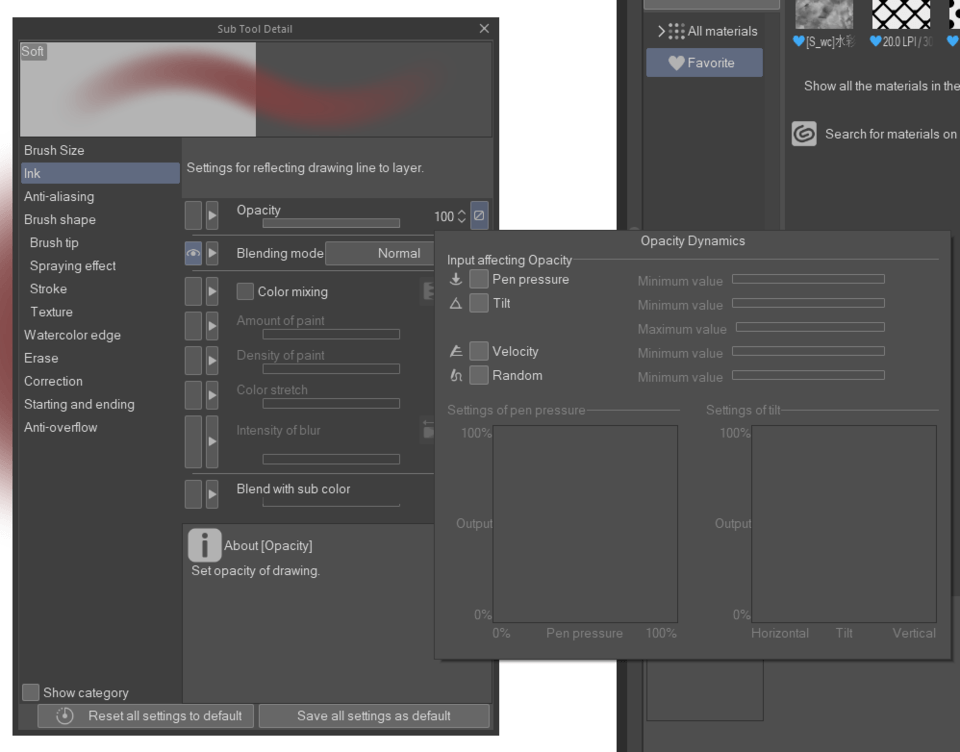Click Save all settings as default
This screenshot has width=960, height=752.
(374, 716)
